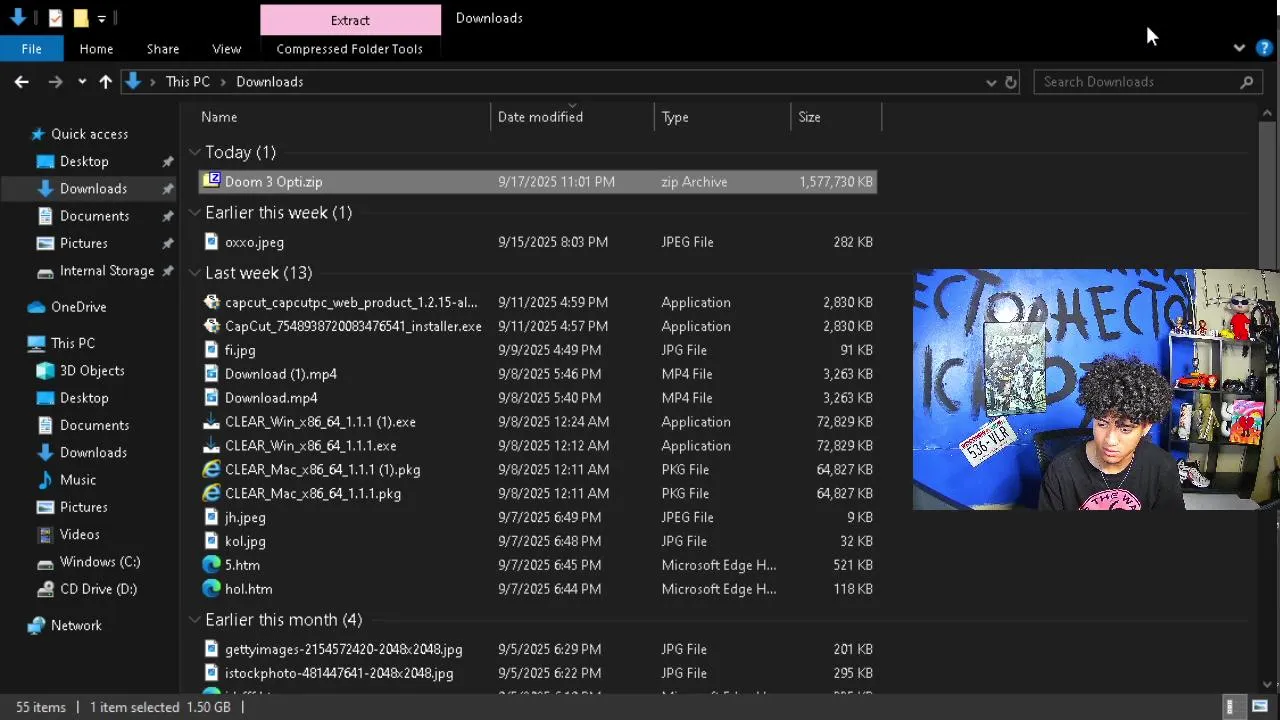Viewport: 1280px width, 720px height.
Task: Open Help with the question mark icon
Action: pyautogui.click(x=1264, y=48)
